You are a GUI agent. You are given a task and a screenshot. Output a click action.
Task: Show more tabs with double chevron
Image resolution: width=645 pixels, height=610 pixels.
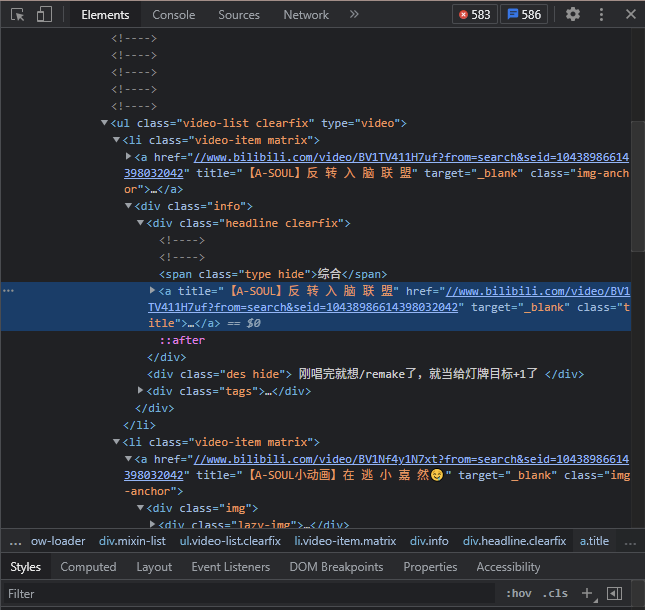tap(354, 14)
